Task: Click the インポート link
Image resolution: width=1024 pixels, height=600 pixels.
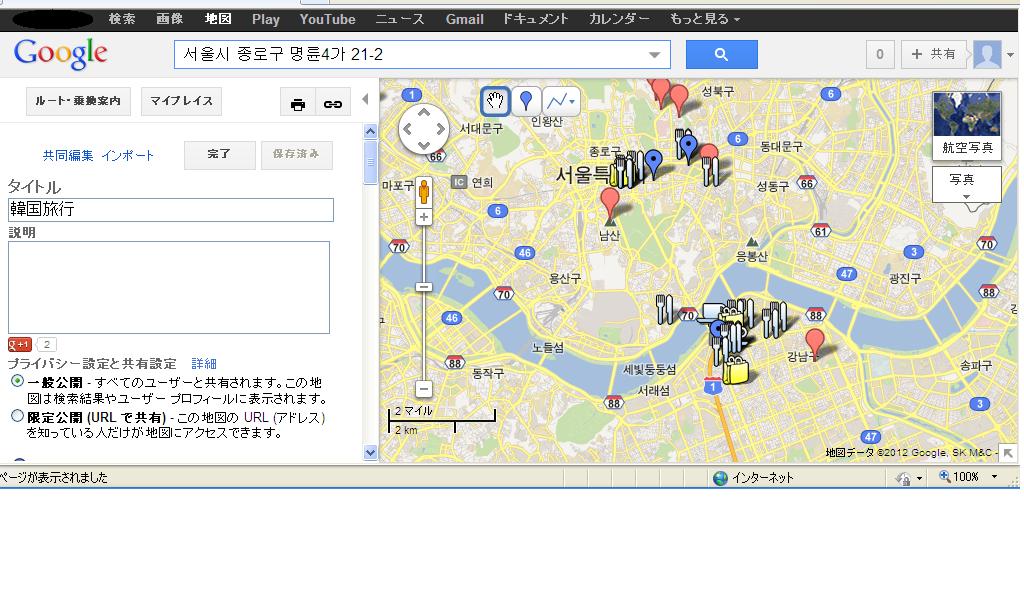Action: 127,156
